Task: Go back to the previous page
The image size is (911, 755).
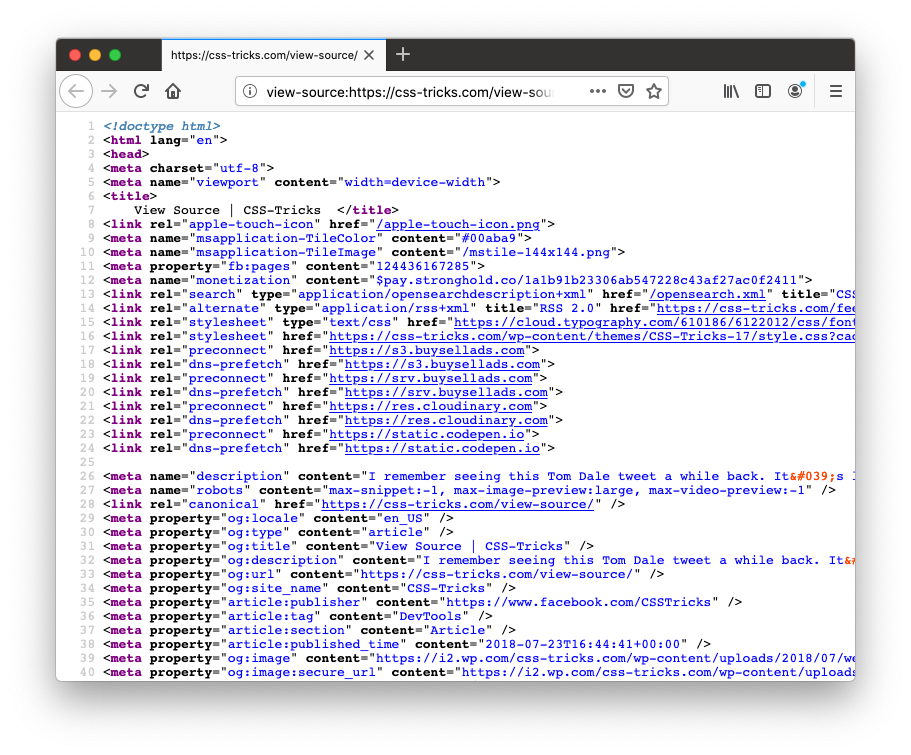Action: click(76, 91)
